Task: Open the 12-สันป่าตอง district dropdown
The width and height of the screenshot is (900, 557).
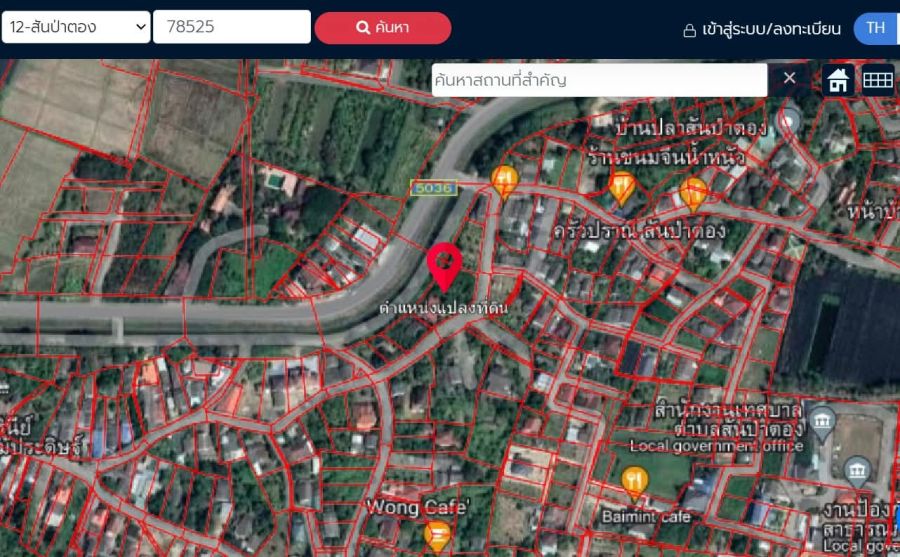Action: (x=75, y=27)
